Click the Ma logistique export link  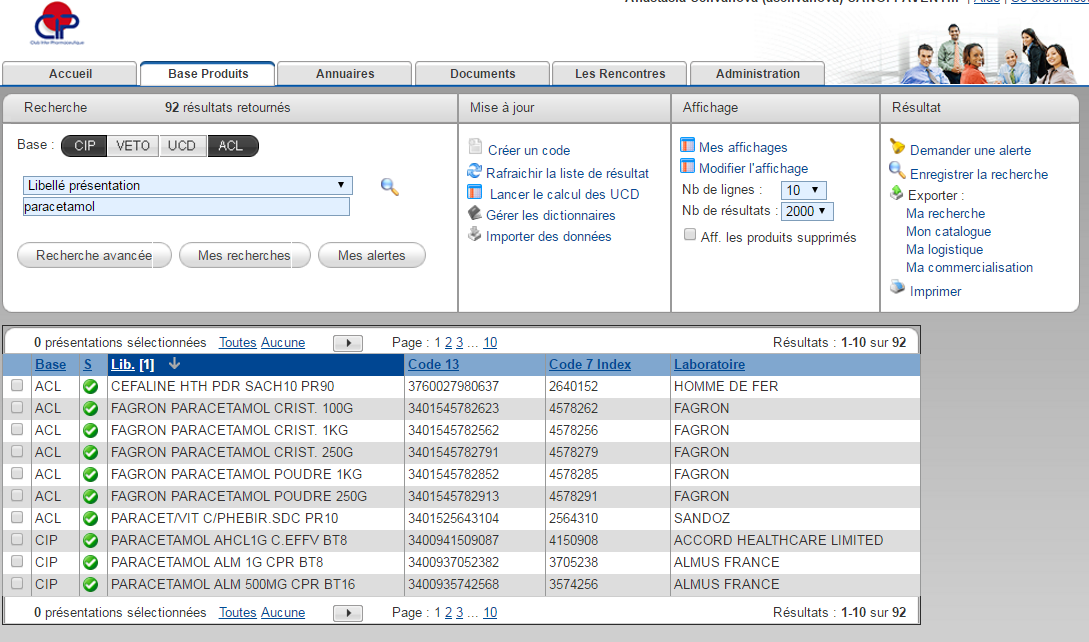945,249
